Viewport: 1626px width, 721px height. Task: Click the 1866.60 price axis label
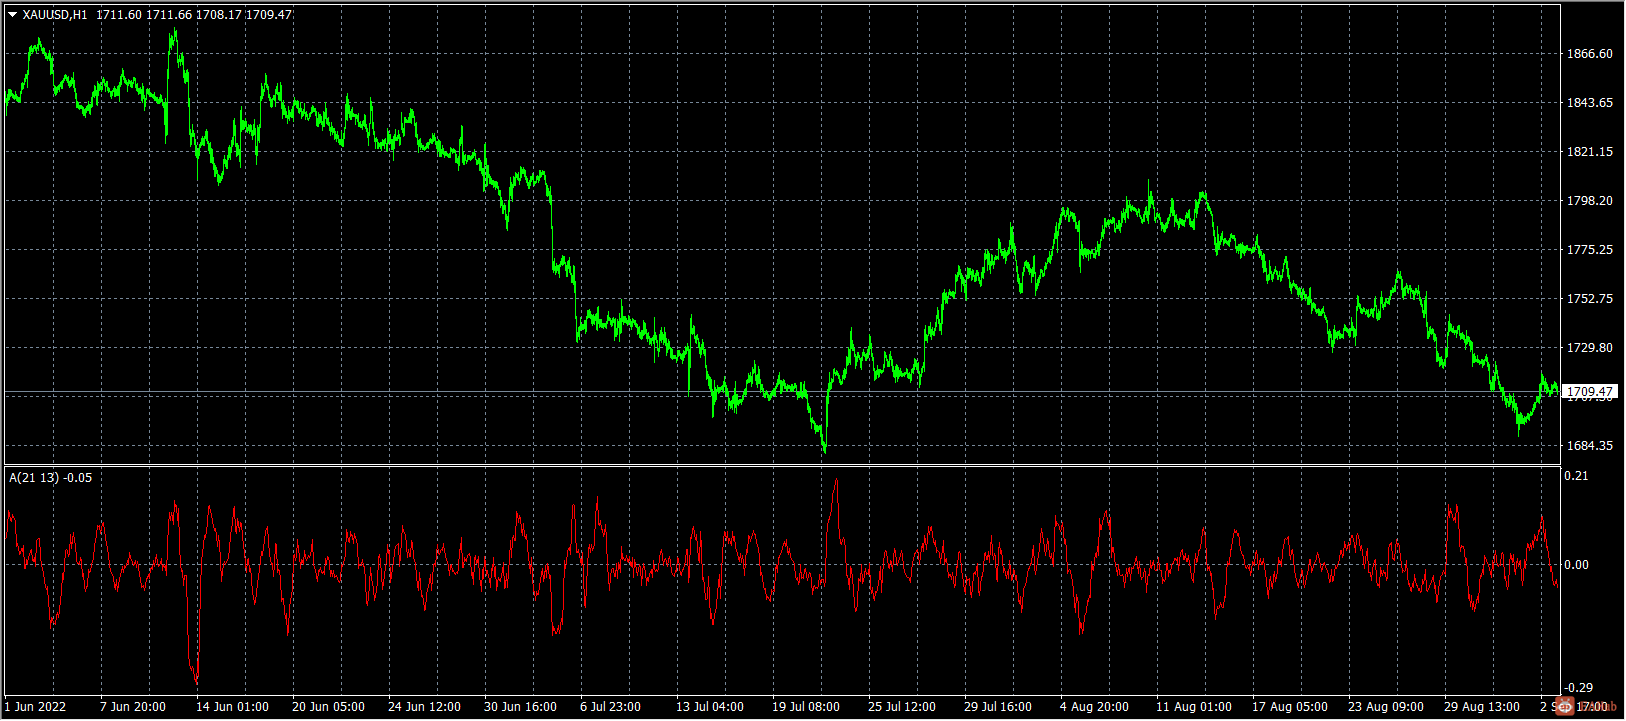pyautogui.click(x=1590, y=54)
